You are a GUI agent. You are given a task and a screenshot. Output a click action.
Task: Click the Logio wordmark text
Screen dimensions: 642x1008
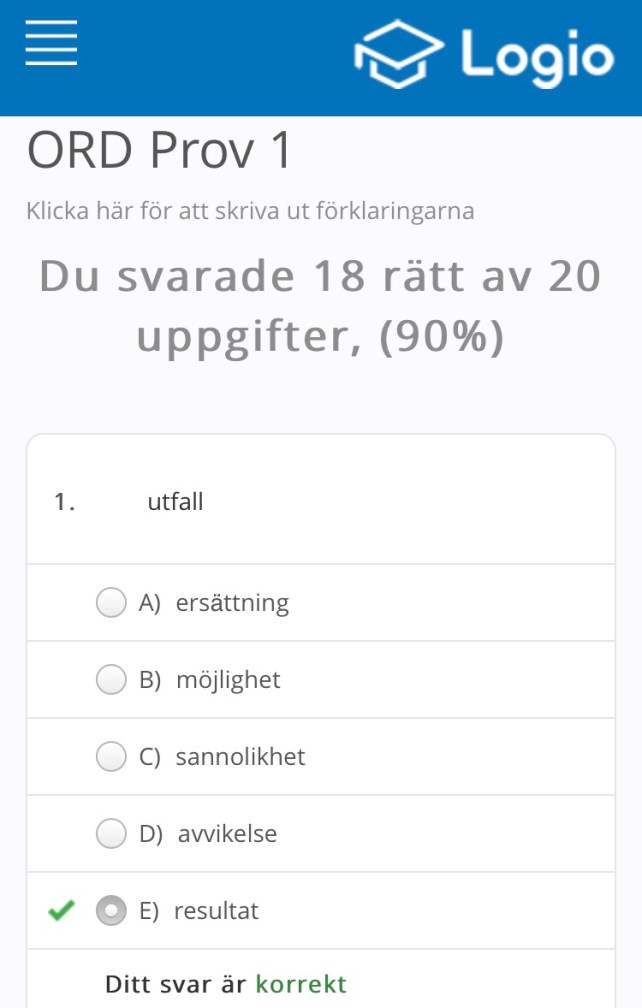(537, 55)
